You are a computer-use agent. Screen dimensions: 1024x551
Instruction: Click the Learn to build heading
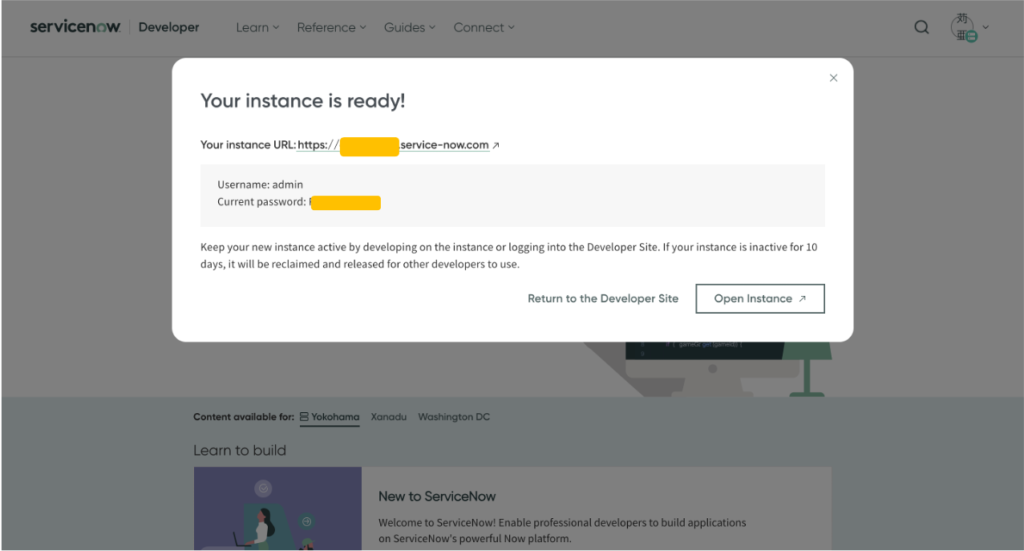pos(240,450)
